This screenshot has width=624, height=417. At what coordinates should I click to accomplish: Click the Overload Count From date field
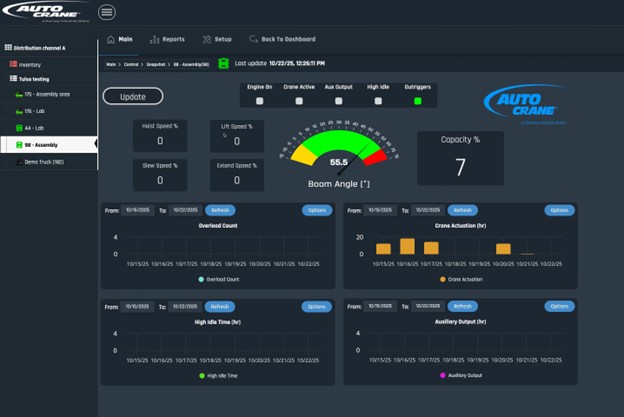click(x=138, y=210)
